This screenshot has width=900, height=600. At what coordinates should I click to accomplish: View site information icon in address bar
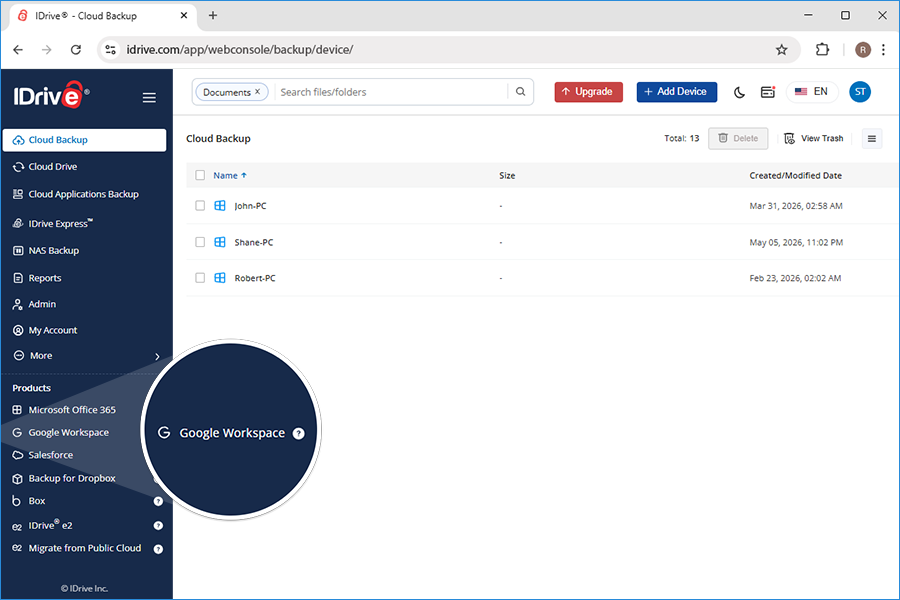[x=111, y=50]
